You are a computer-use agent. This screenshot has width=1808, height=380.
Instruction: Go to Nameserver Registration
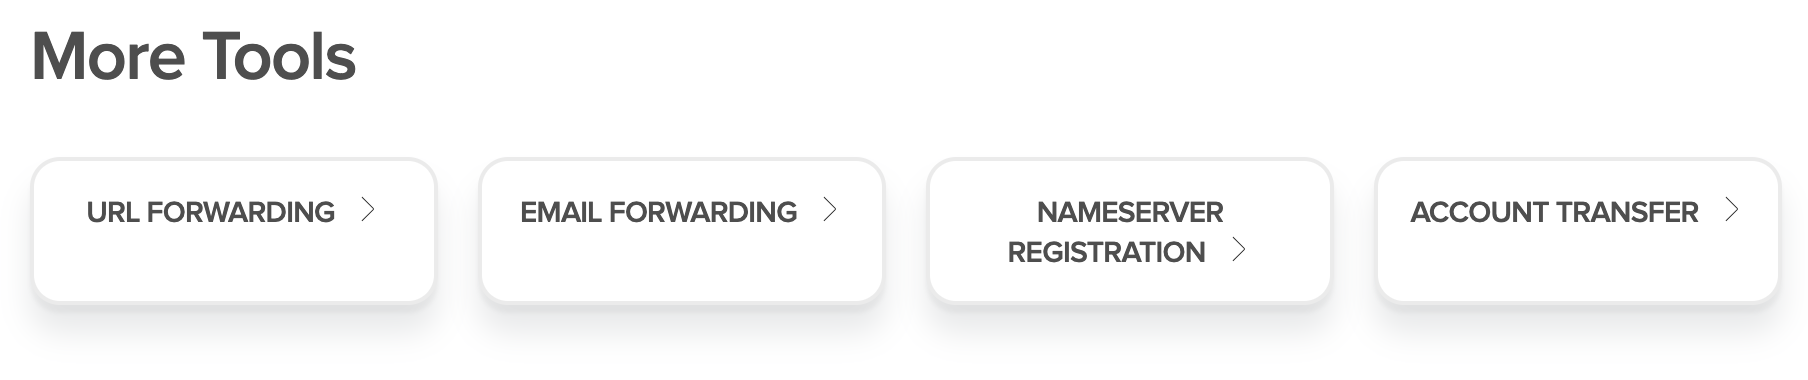click(x=1130, y=230)
